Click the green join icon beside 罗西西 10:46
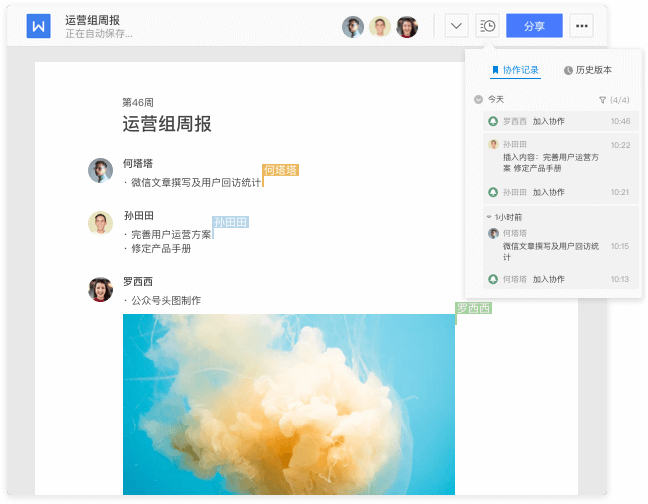This screenshot has height=504, width=648. point(493,121)
